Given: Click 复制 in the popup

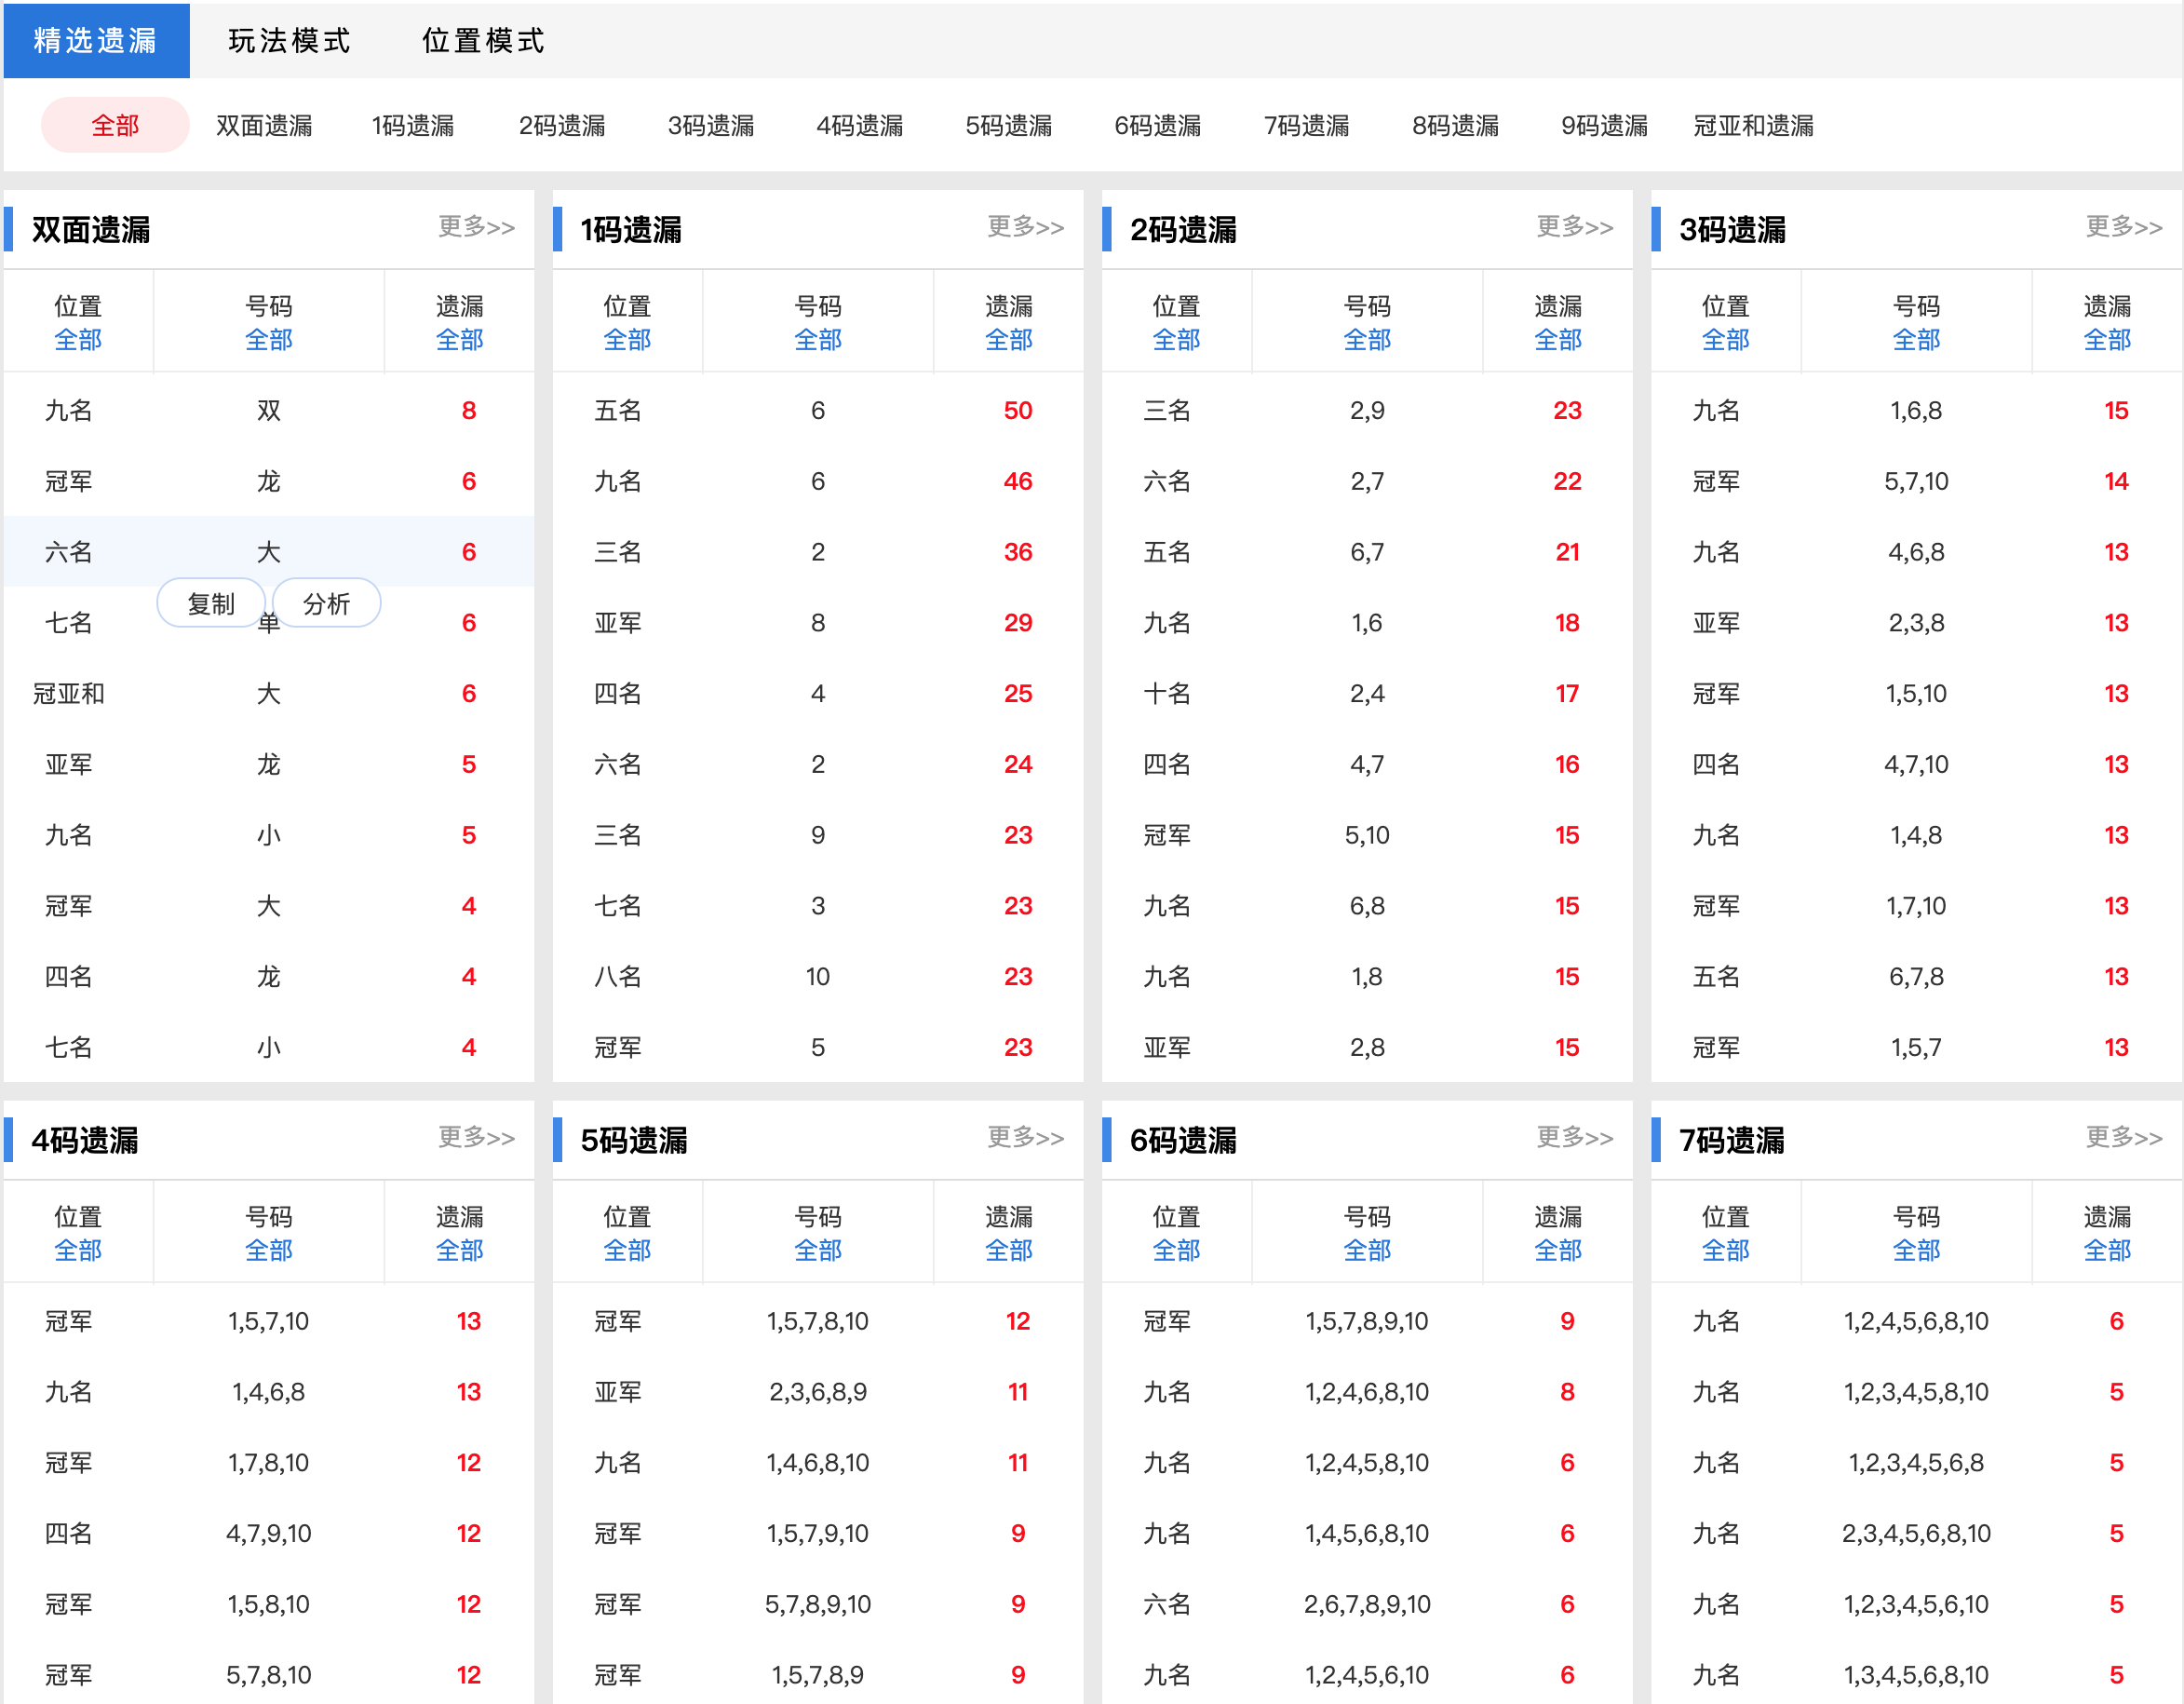Looking at the screenshot, I should pos(210,603).
